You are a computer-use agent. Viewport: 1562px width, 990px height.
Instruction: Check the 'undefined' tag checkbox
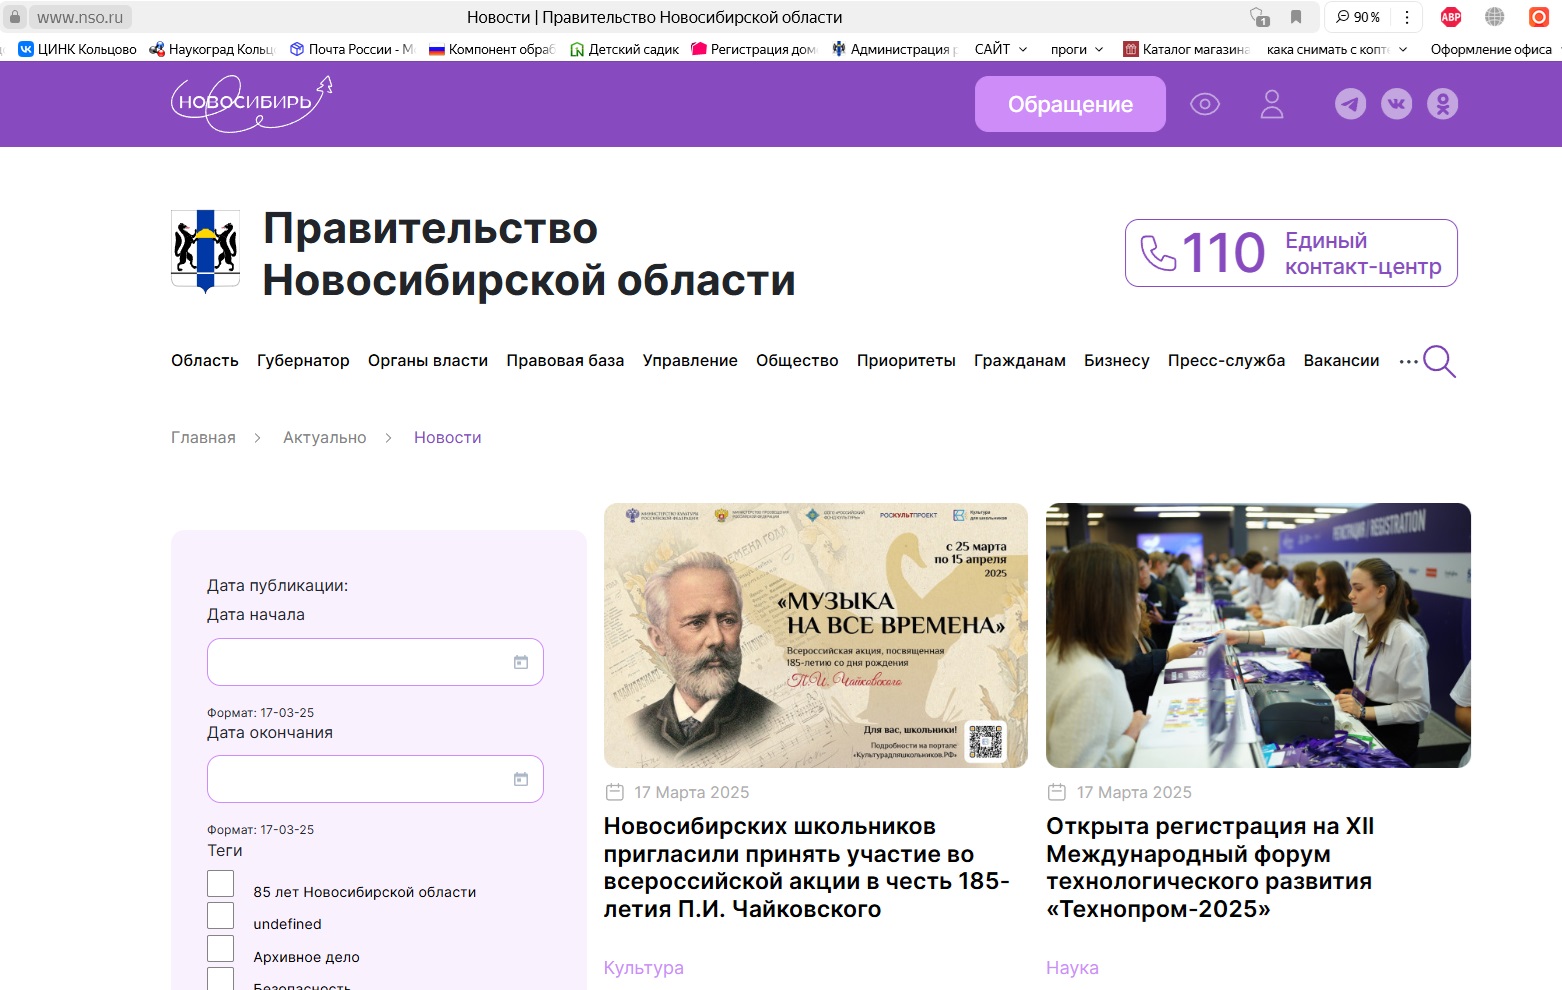point(220,916)
